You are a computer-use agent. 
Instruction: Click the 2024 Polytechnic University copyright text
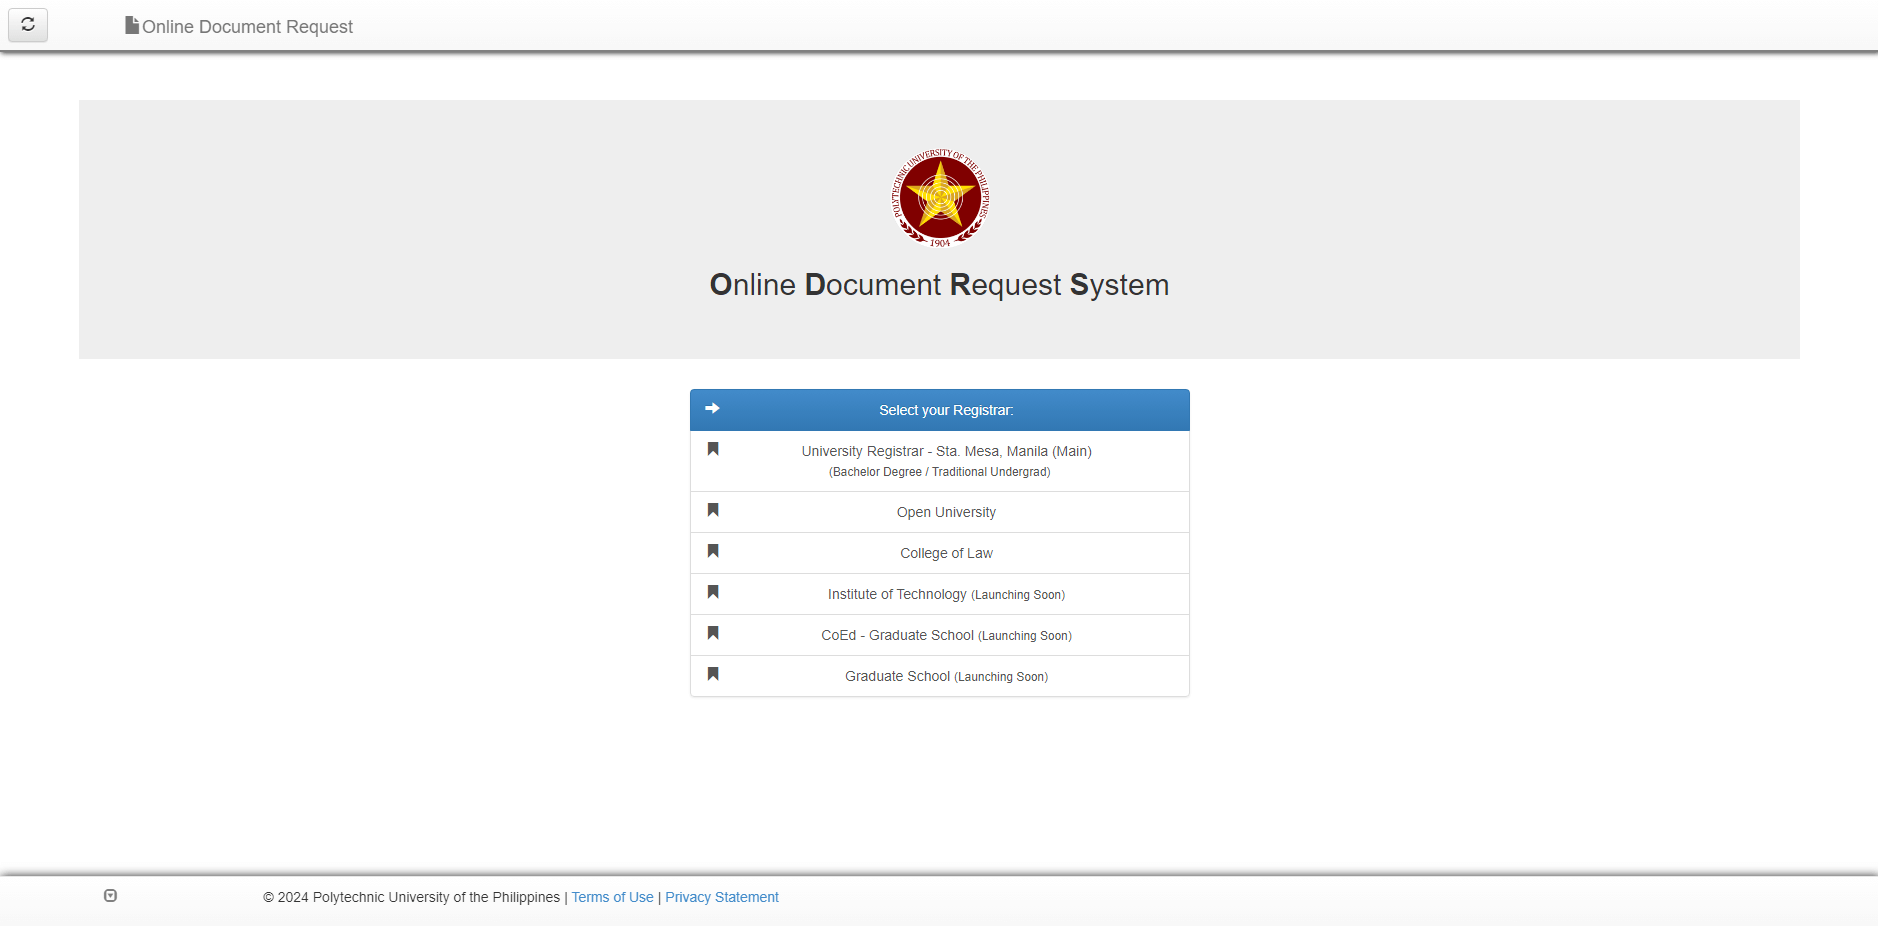[x=411, y=897]
